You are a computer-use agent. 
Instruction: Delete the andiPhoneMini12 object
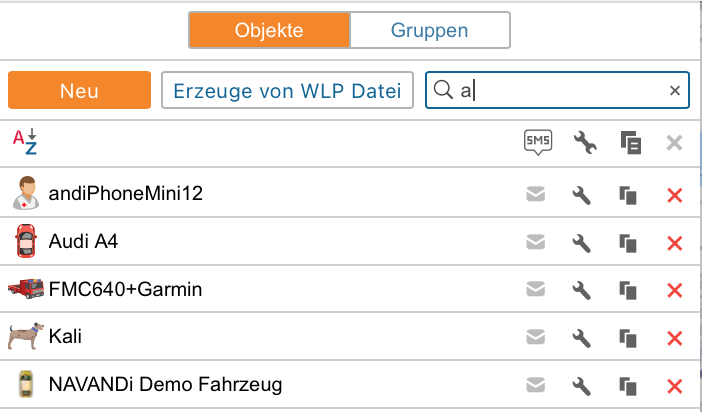[674, 195]
